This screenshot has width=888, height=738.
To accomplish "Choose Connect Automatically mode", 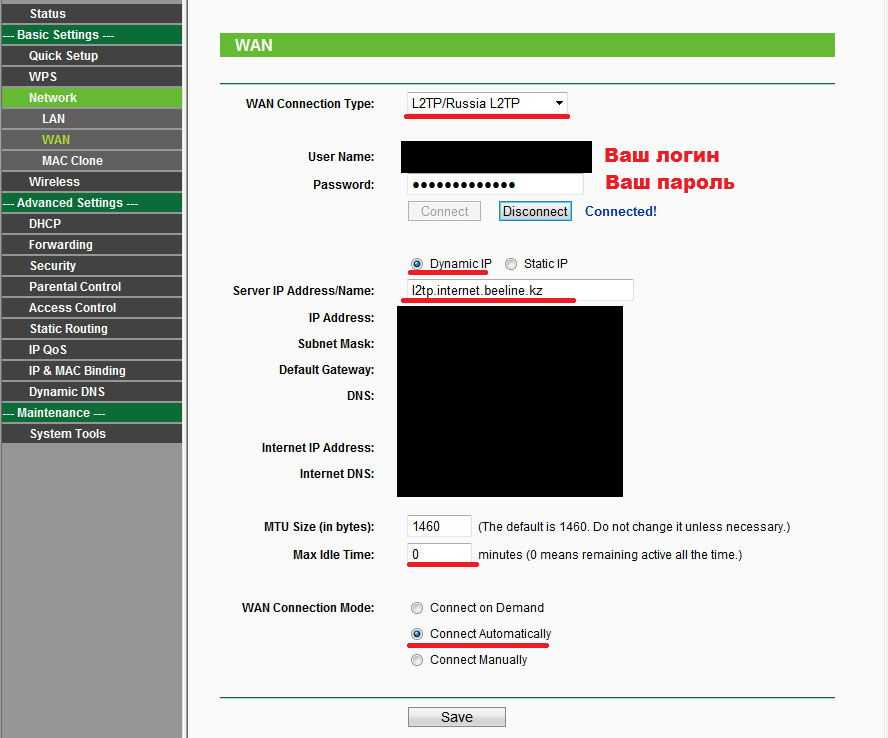I will coord(417,634).
